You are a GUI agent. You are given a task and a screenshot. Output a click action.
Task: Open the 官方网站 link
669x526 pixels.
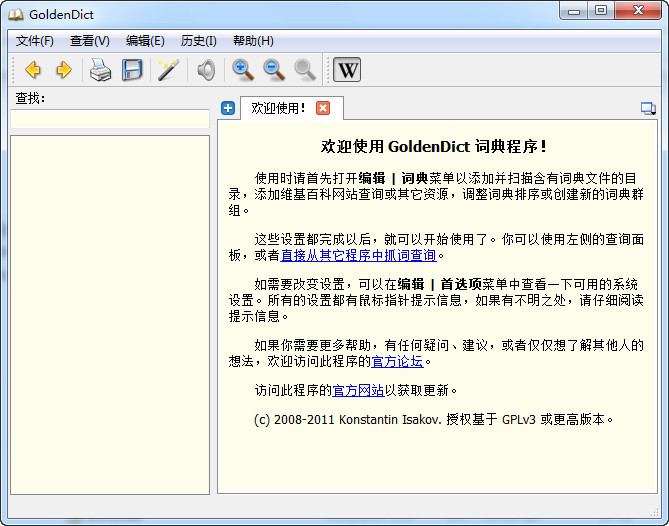click(358, 390)
